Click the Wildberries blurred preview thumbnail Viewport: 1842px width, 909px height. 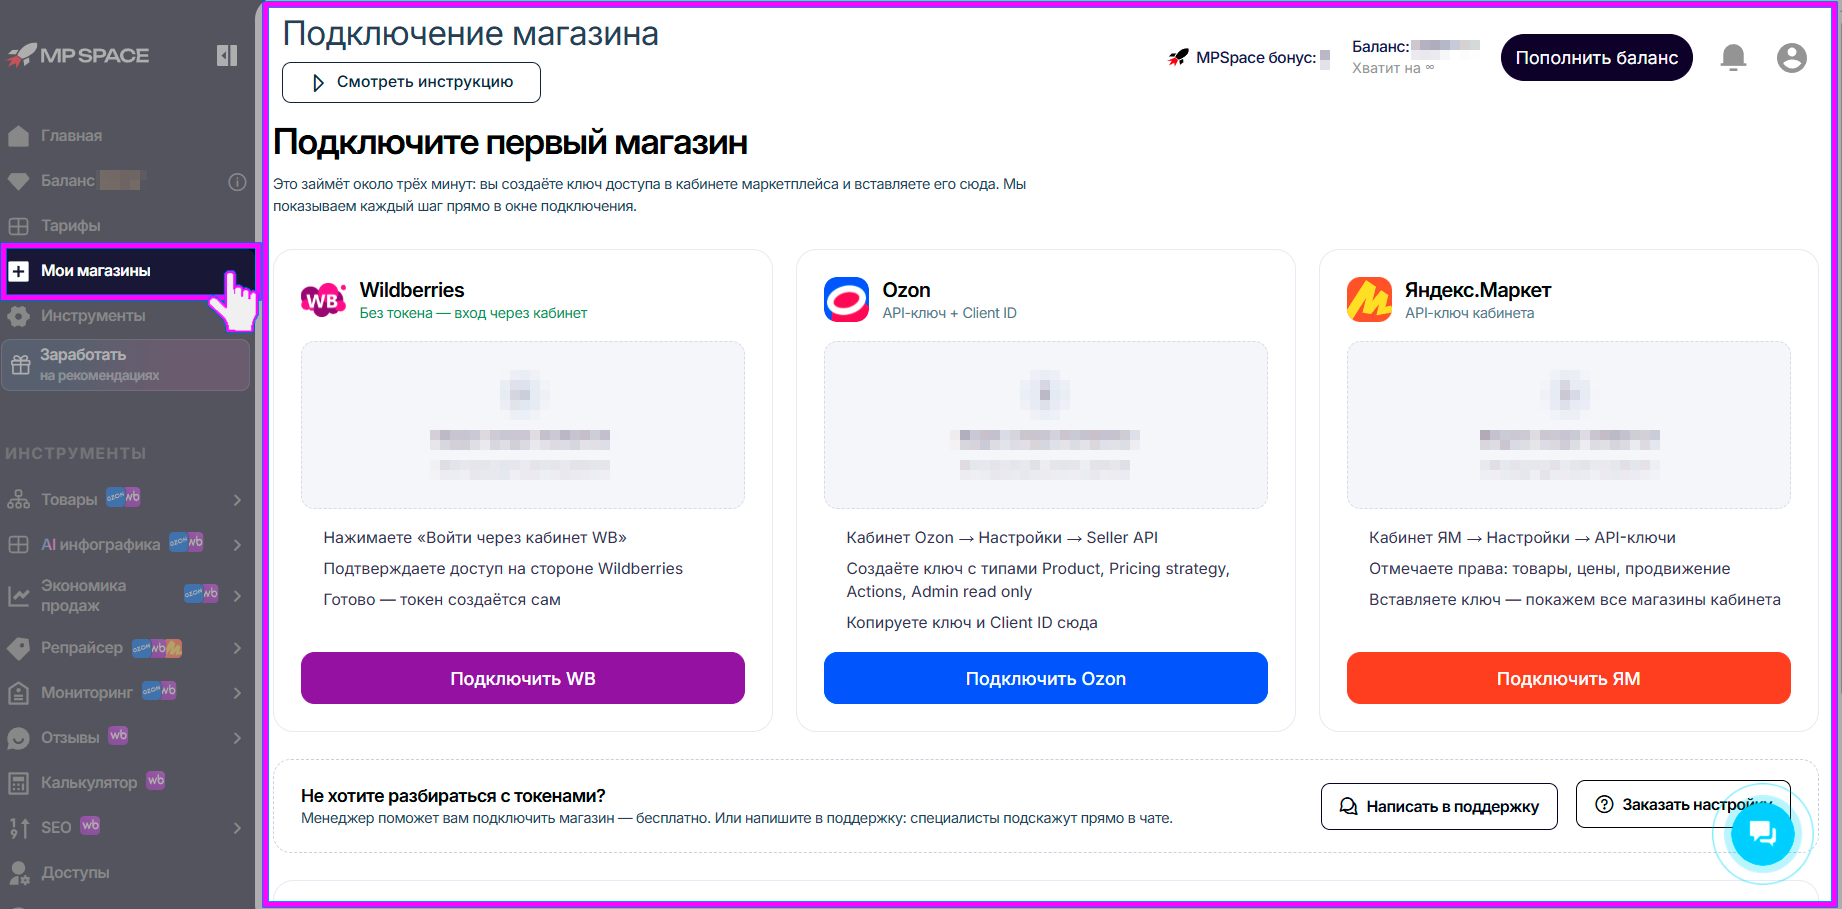click(x=522, y=425)
